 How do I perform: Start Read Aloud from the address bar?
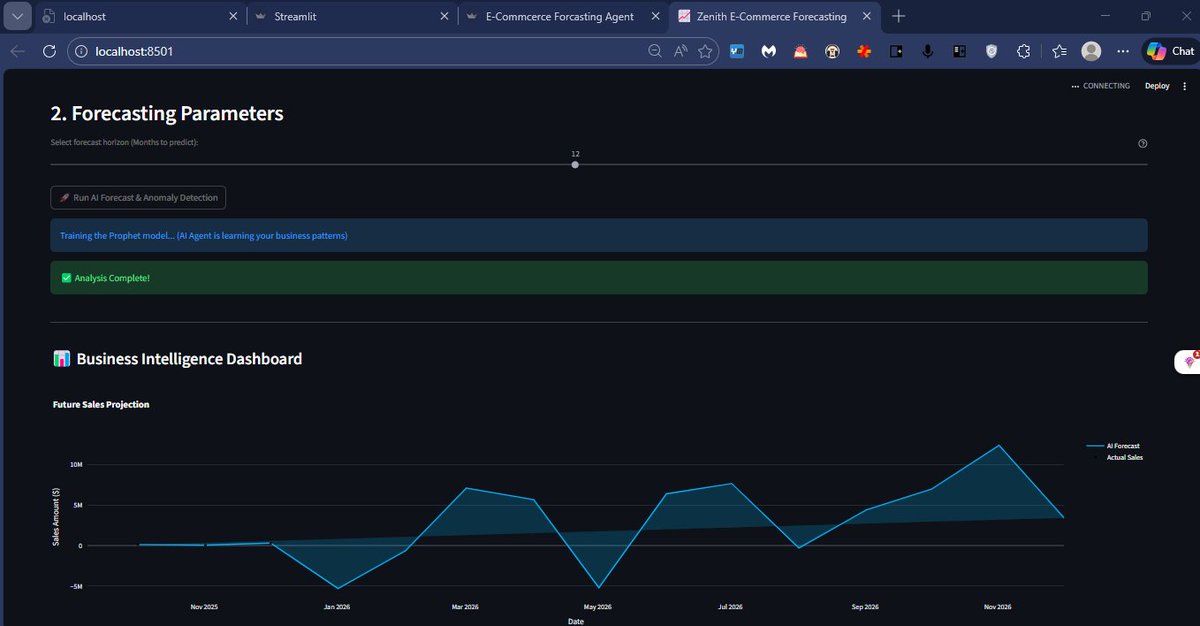tap(678, 50)
